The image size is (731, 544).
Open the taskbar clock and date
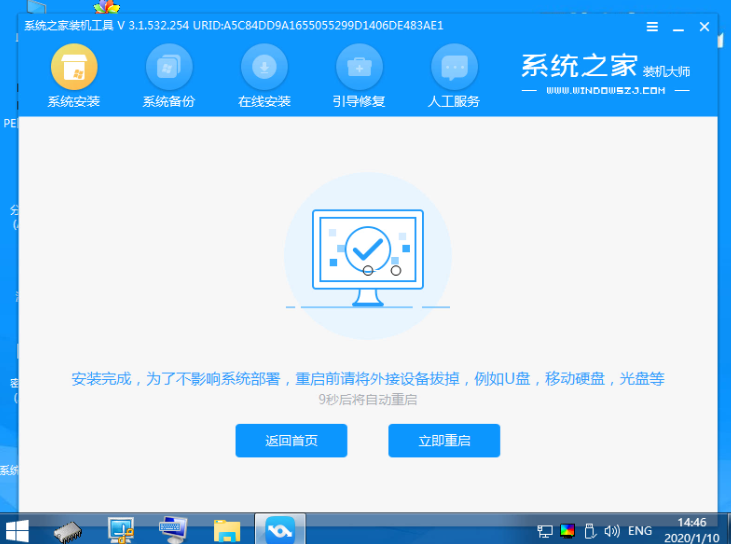point(692,529)
